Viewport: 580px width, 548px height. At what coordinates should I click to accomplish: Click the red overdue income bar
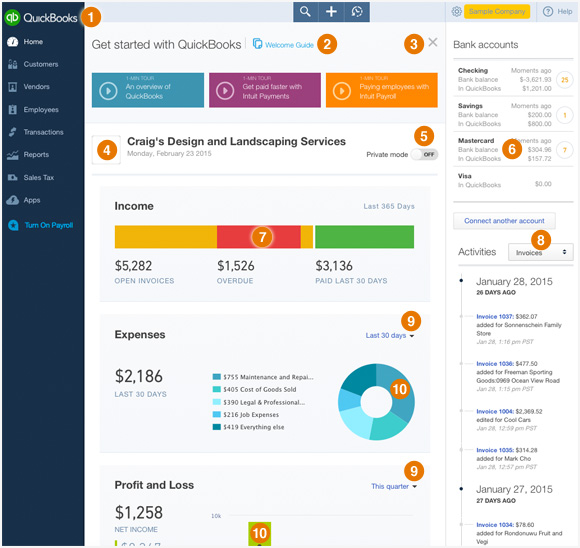pos(259,237)
